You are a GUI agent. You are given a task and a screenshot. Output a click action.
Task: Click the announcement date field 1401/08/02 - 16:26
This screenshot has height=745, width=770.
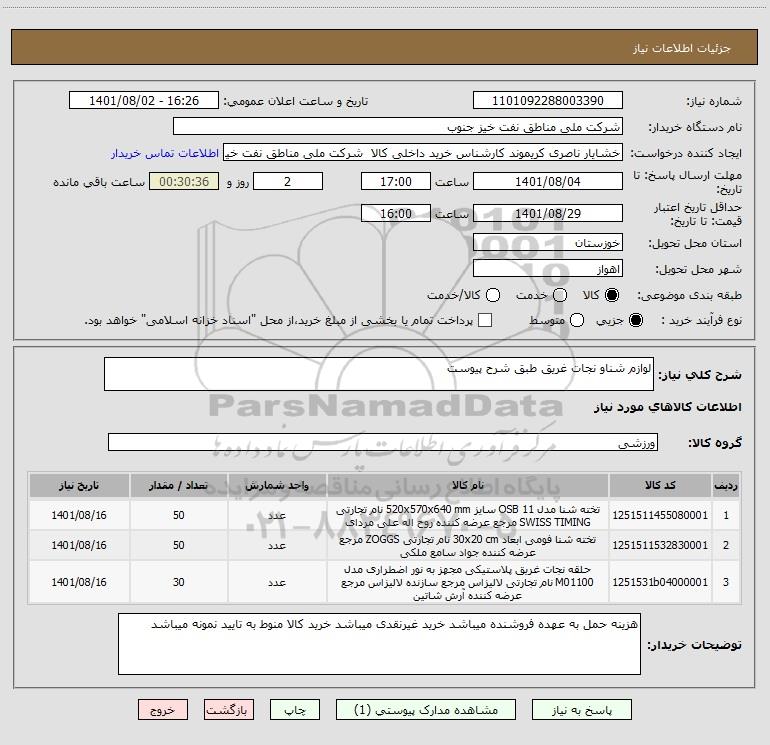click(144, 100)
